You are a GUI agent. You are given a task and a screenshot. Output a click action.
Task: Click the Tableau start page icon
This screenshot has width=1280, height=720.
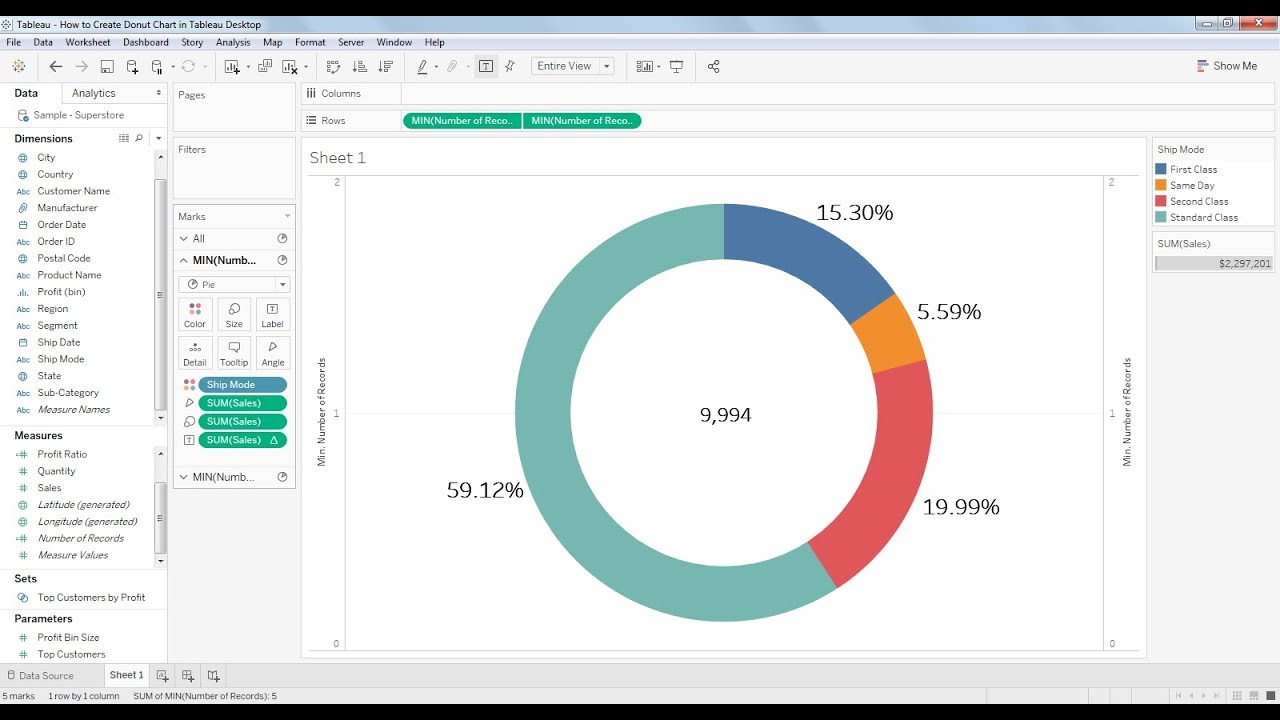pyautogui.click(x=19, y=66)
